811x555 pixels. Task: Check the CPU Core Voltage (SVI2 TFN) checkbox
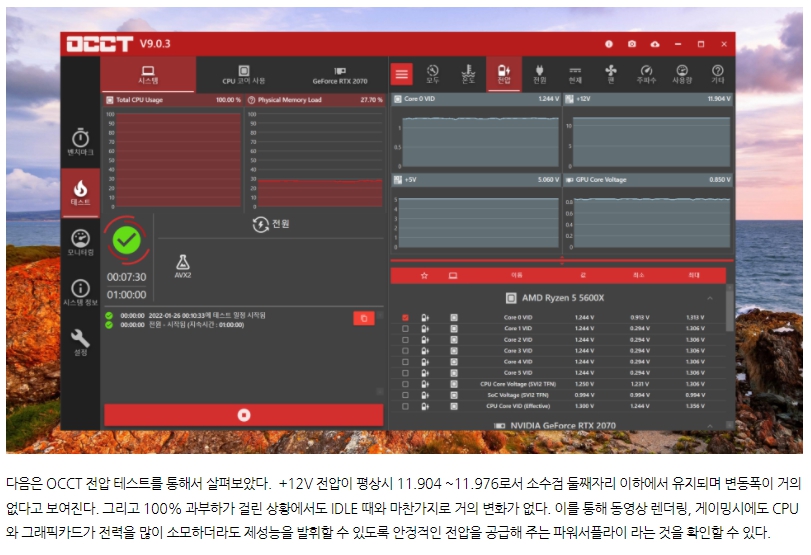tap(405, 384)
